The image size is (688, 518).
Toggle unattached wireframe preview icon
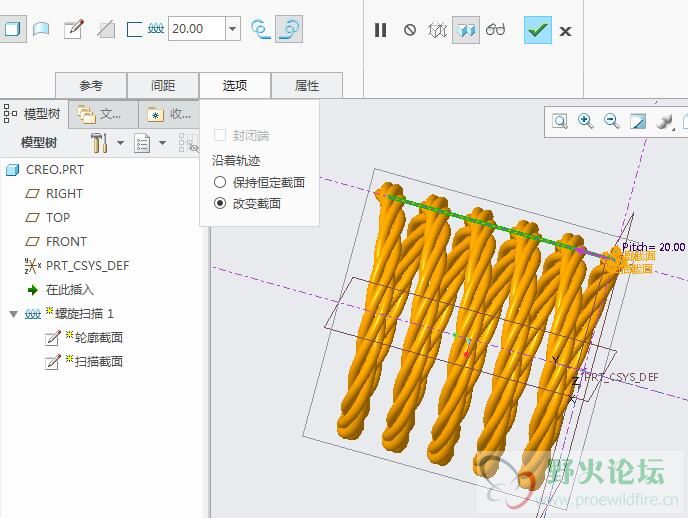click(x=437, y=30)
